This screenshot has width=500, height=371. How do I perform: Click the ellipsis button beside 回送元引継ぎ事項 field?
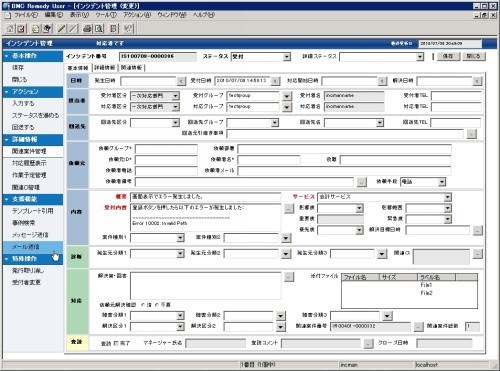tap(471, 134)
